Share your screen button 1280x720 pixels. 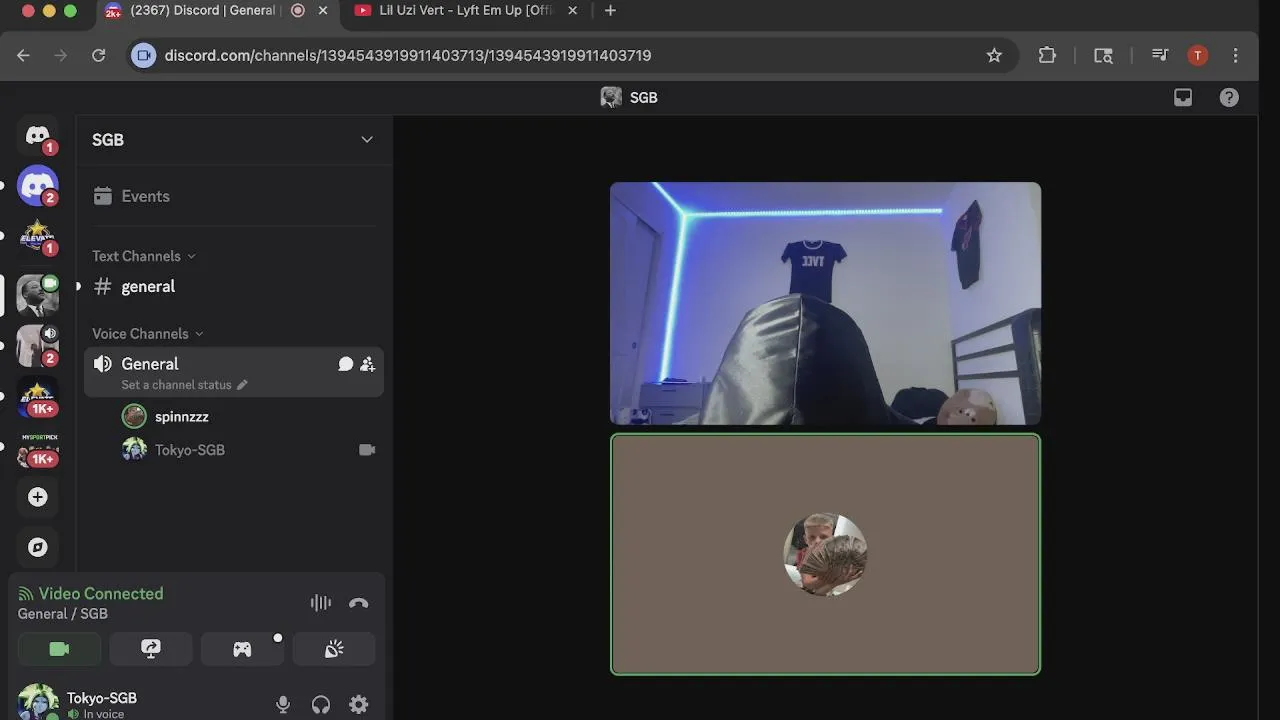(x=151, y=649)
